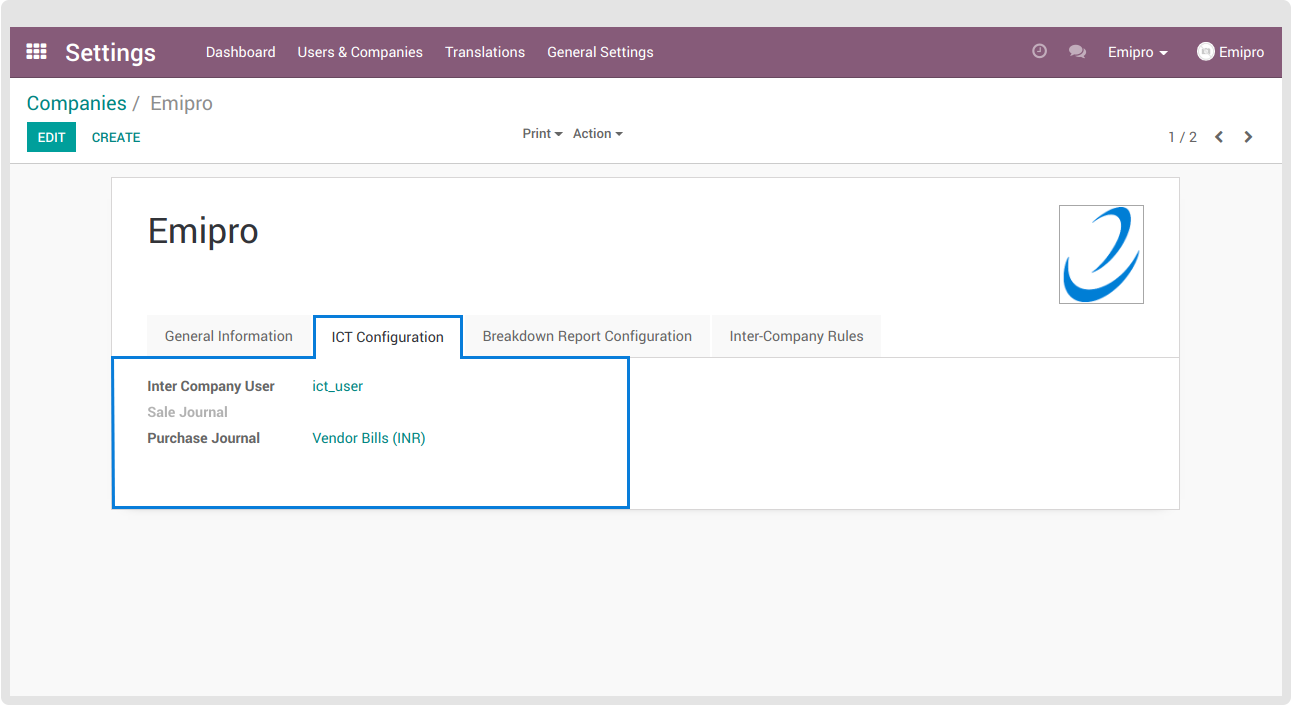Click the Emipro company logo image
This screenshot has height=705, width=1292.
pyautogui.click(x=1101, y=254)
